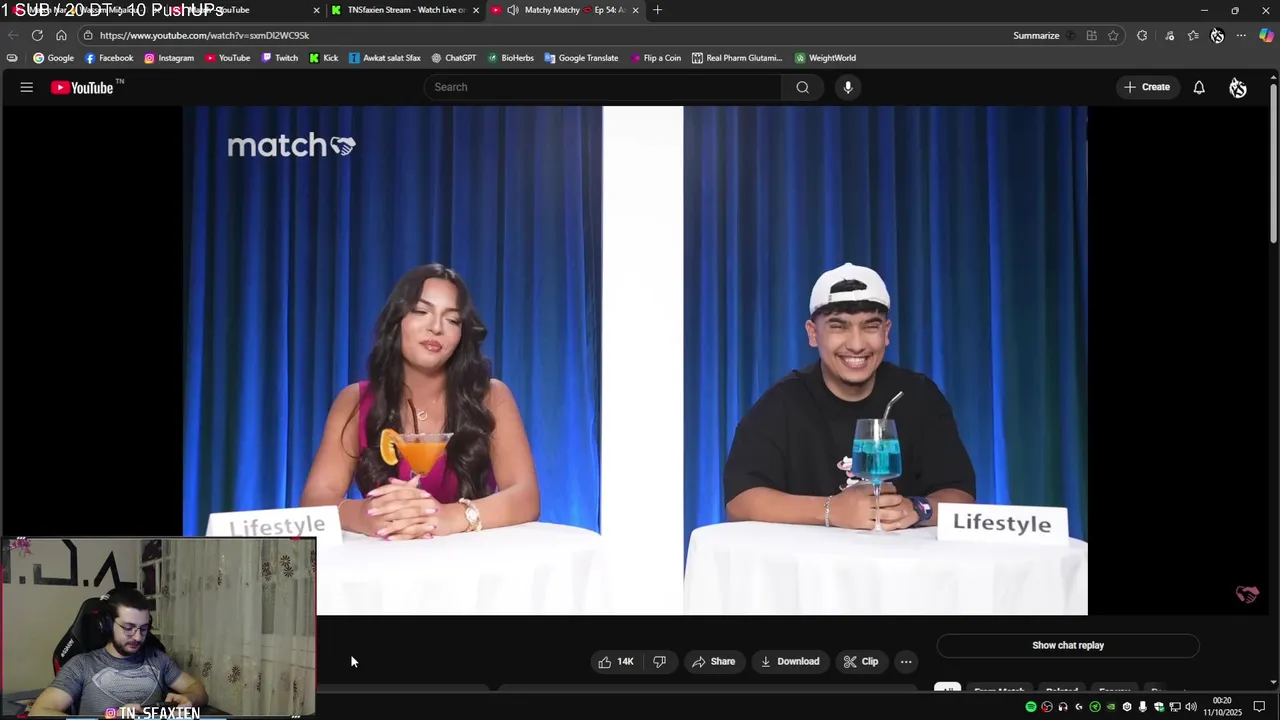The width and height of the screenshot is (1280, 720).
Task: Share the video
Action: (x=713, y=661)
